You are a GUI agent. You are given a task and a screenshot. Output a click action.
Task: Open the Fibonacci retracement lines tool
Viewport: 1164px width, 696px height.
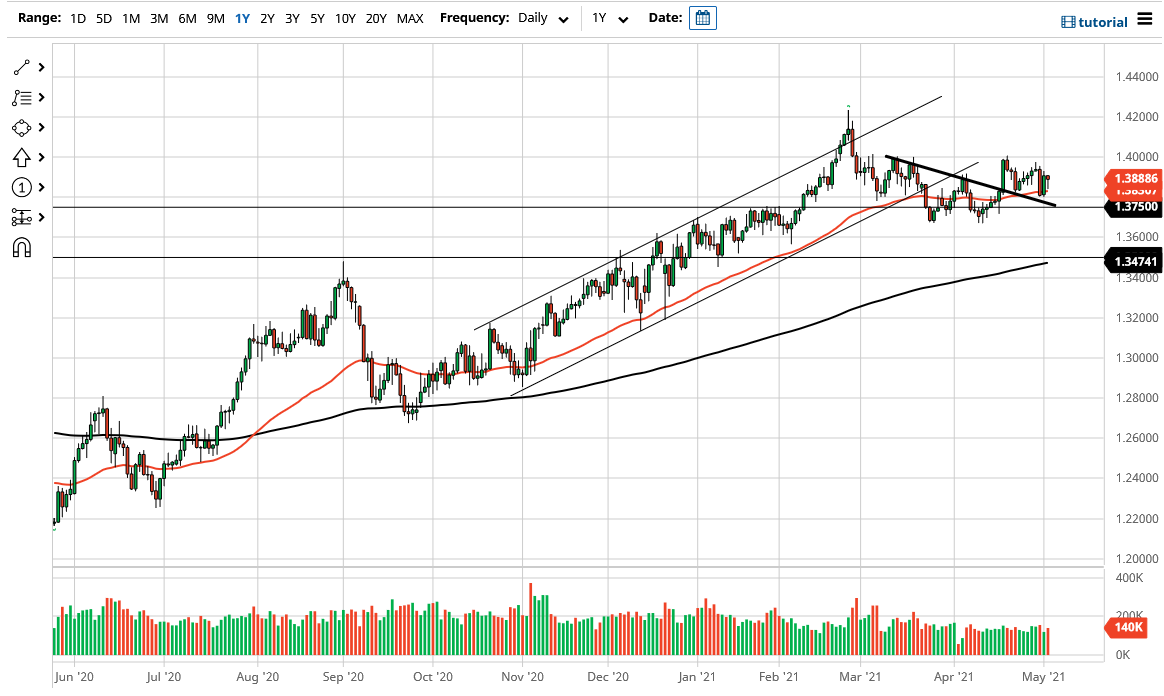(x=22, y=98)
